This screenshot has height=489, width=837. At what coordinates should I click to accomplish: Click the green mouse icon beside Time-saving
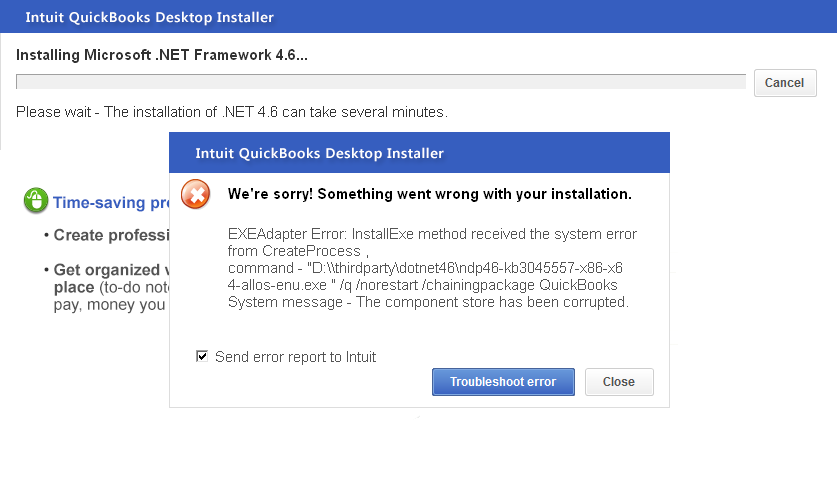click(x=35, y=202)
